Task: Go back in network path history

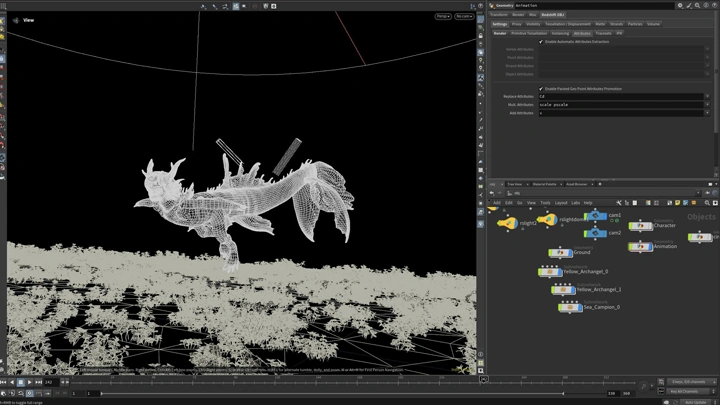Action: click(492, 193)
